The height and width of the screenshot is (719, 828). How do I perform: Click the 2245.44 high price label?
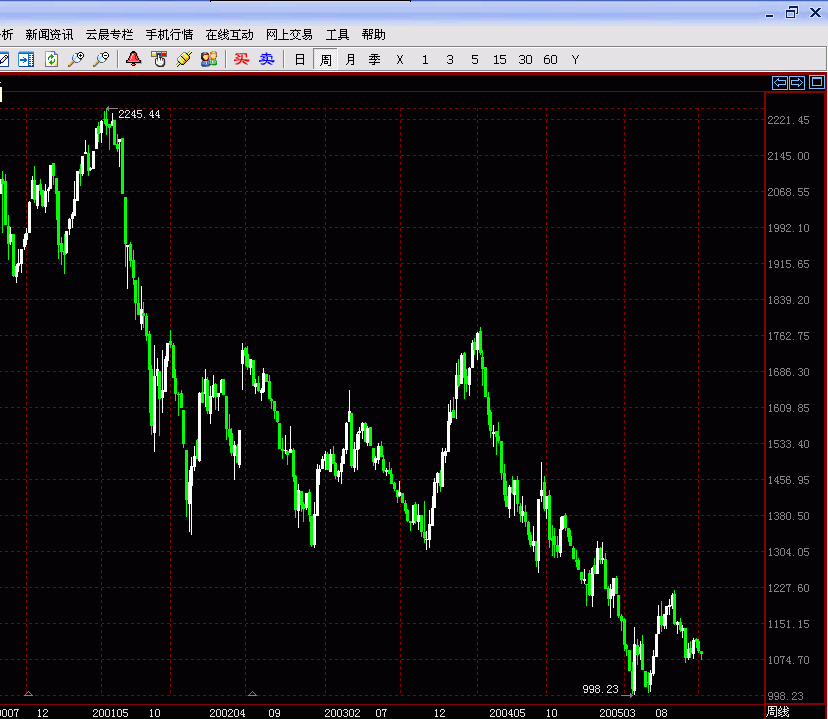click(139, 114)
